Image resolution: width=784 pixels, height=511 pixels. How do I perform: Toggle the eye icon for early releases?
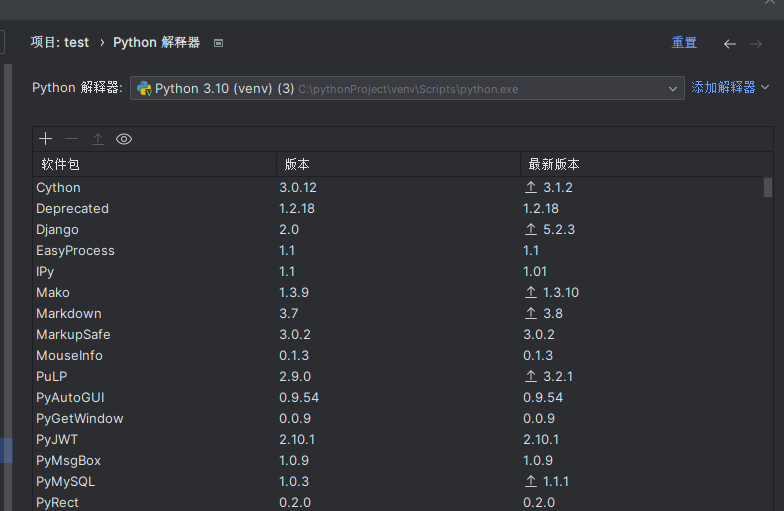tap(124, 139)
